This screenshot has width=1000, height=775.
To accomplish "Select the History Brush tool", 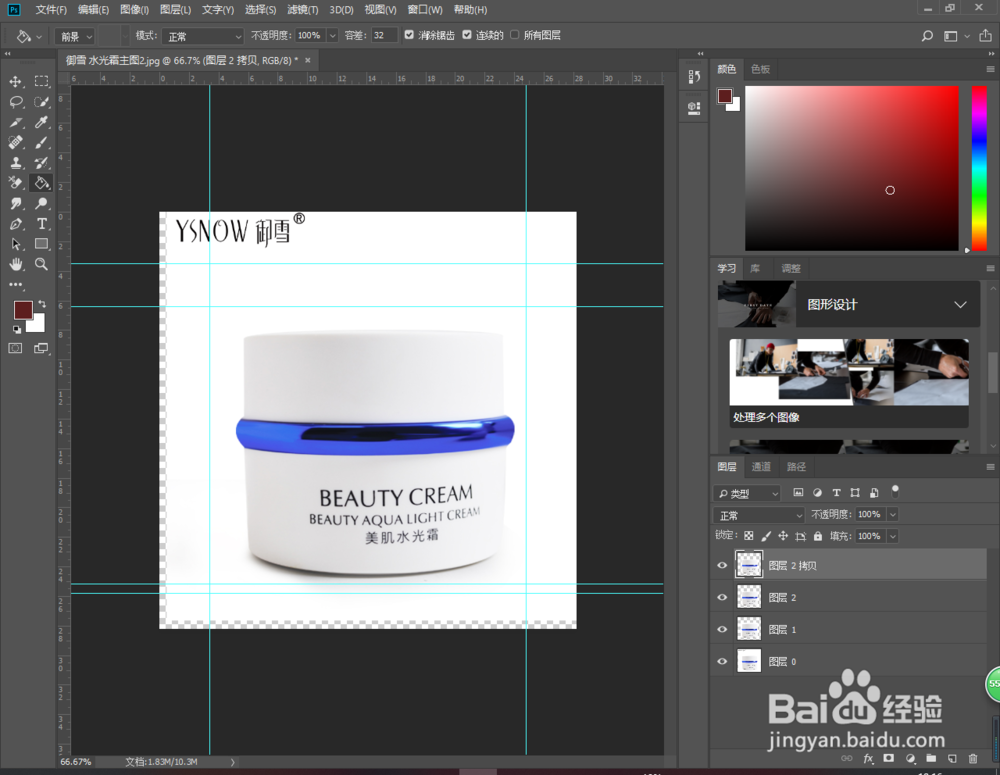I will (x=41, y=163).
